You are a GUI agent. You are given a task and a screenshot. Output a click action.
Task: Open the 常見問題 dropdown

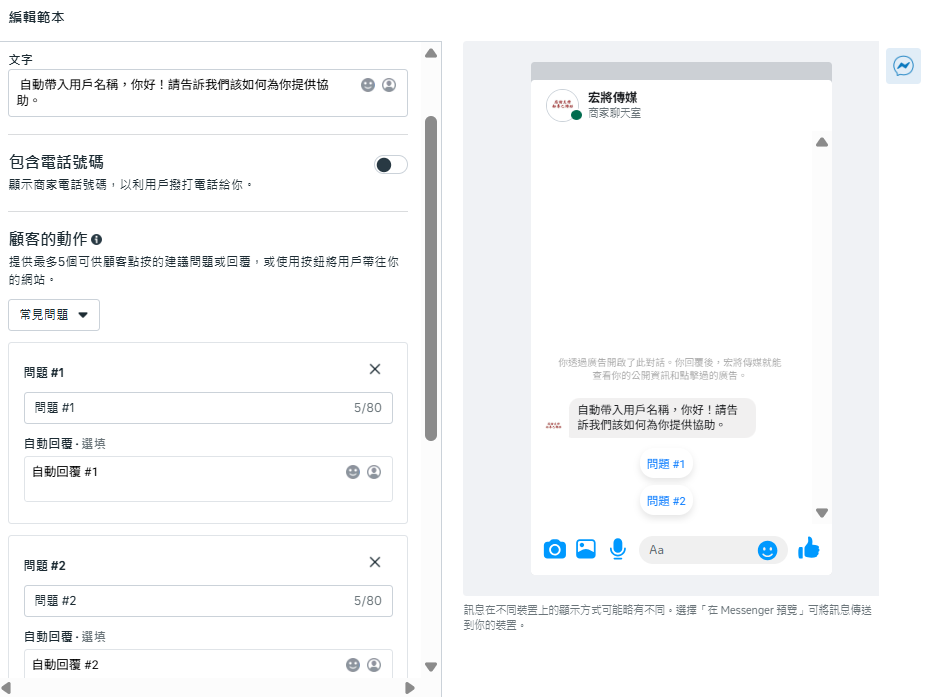coord(54,315)
